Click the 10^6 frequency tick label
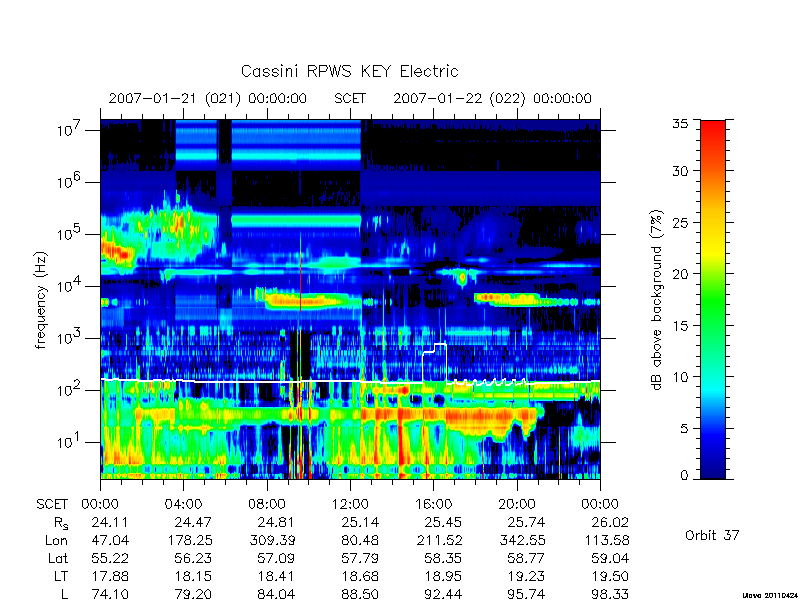800x600 pixels. pyautogui.click(x=70, y=182)
